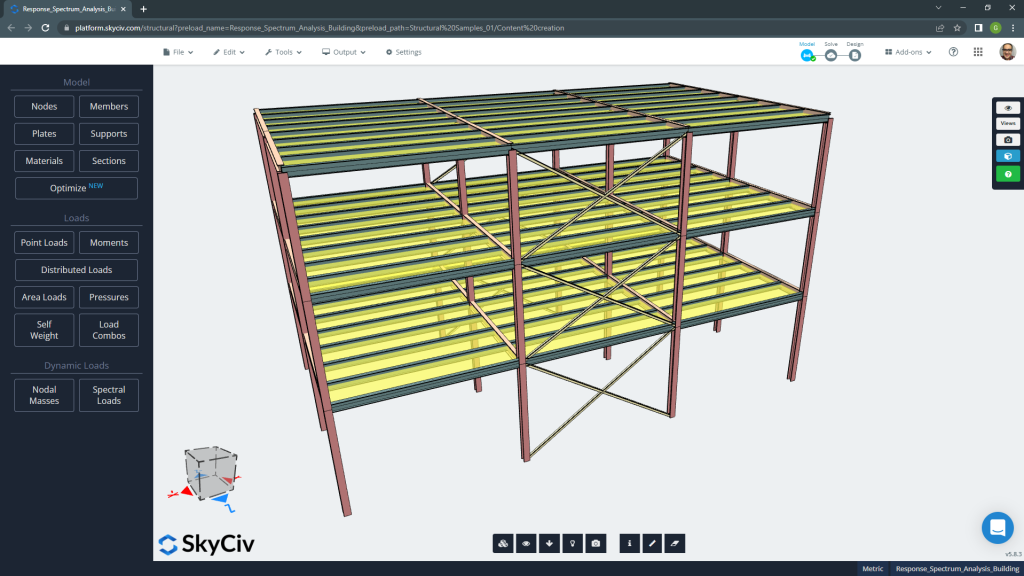The height and width of the screenshot is (576, 1024).
Task: Take a screenshot using the camera icon
Action: [x=595, y=543]
